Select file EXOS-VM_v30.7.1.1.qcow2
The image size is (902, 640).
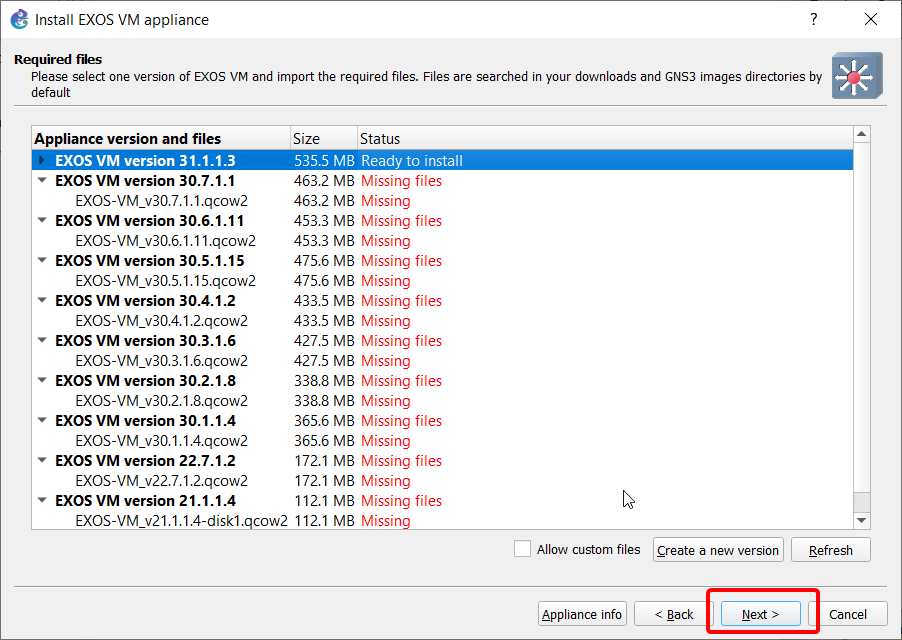click(162, 201)
